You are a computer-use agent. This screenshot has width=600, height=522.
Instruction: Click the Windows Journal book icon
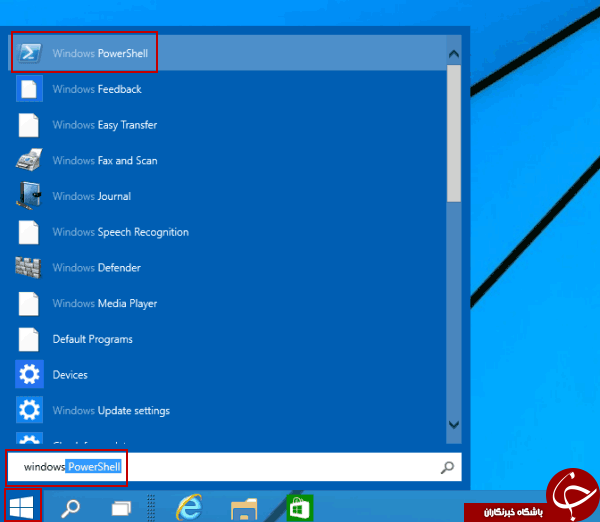pos(29,196)
